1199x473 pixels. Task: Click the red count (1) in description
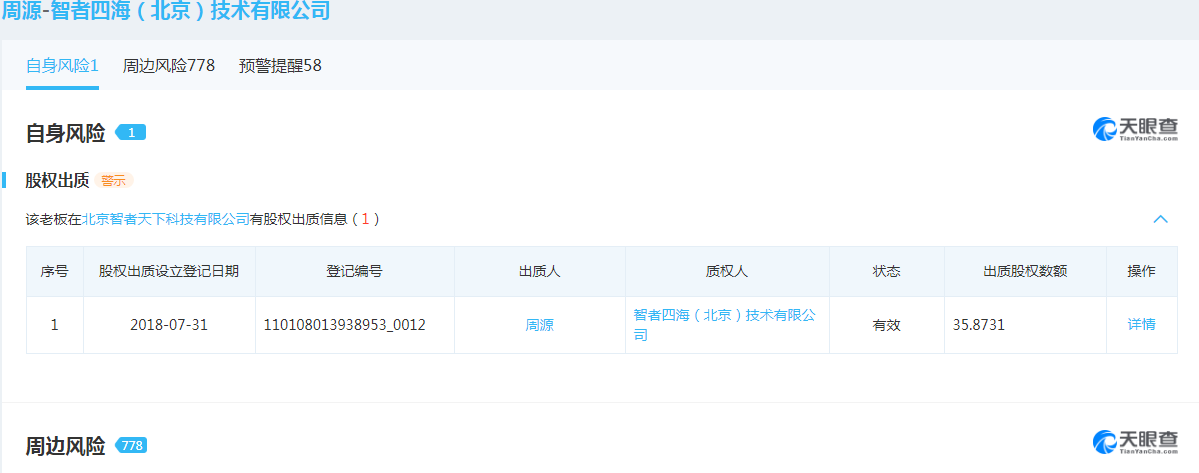click(x=366, y=219)
